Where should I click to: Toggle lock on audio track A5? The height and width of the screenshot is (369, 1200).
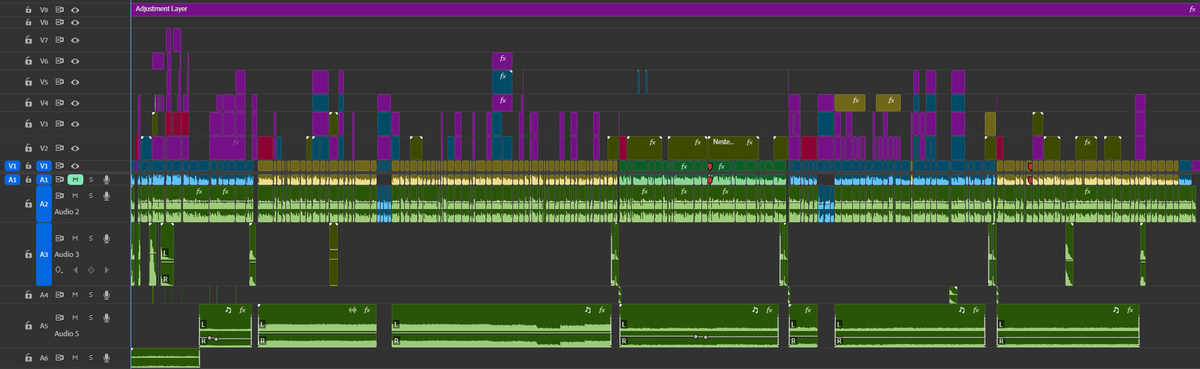pyautogui.click(x=28, y=325)
